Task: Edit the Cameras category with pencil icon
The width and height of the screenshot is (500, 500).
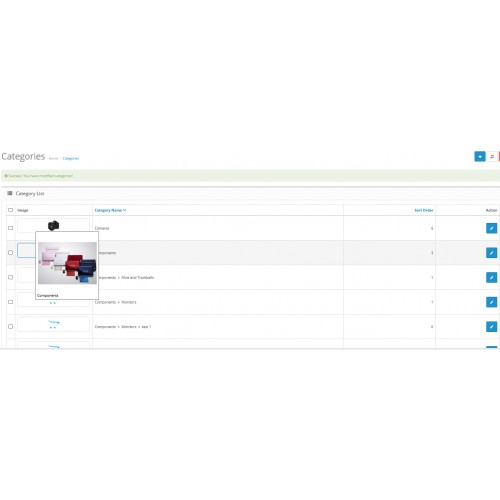Action: [491, 228]
